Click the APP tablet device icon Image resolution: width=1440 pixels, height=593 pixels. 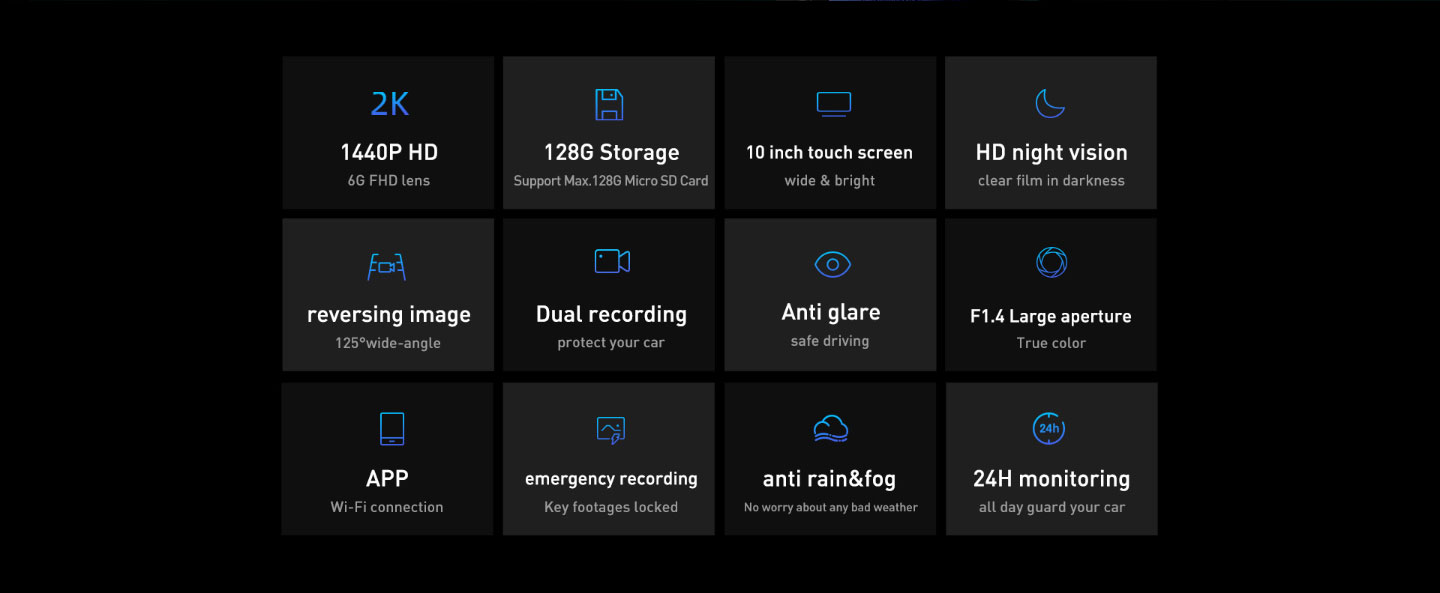click(x=392, y=428)
